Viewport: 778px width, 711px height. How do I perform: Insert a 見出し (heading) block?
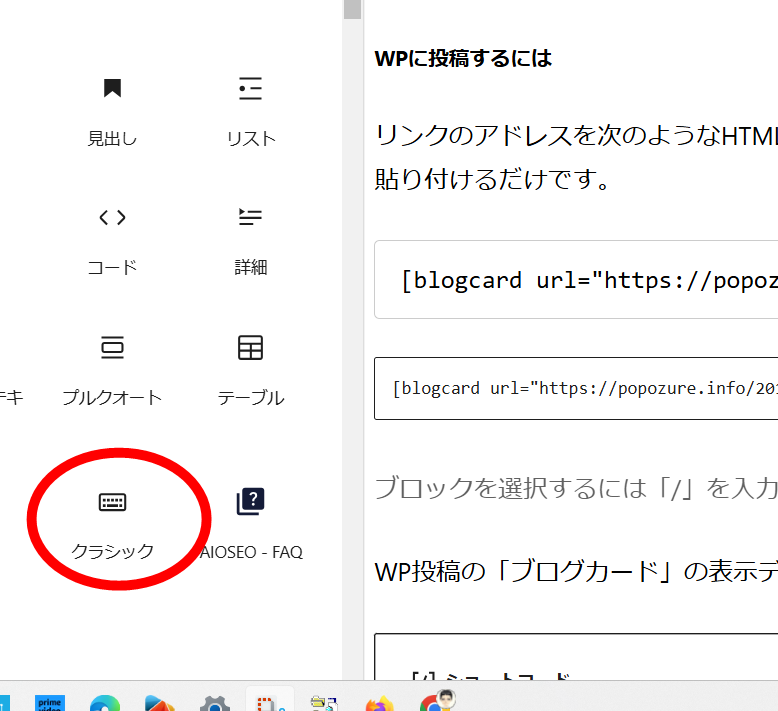(112, 108)
